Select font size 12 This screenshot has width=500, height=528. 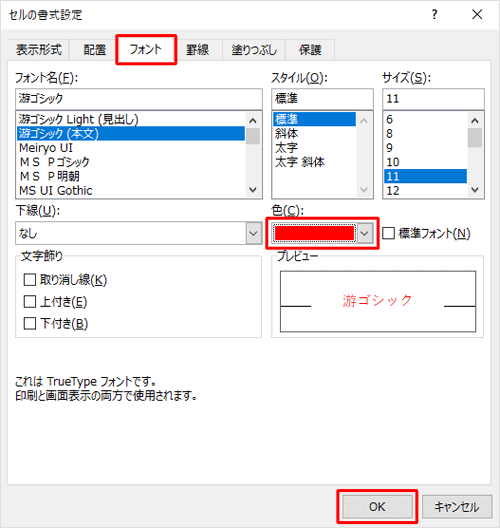tap(425, 191)
